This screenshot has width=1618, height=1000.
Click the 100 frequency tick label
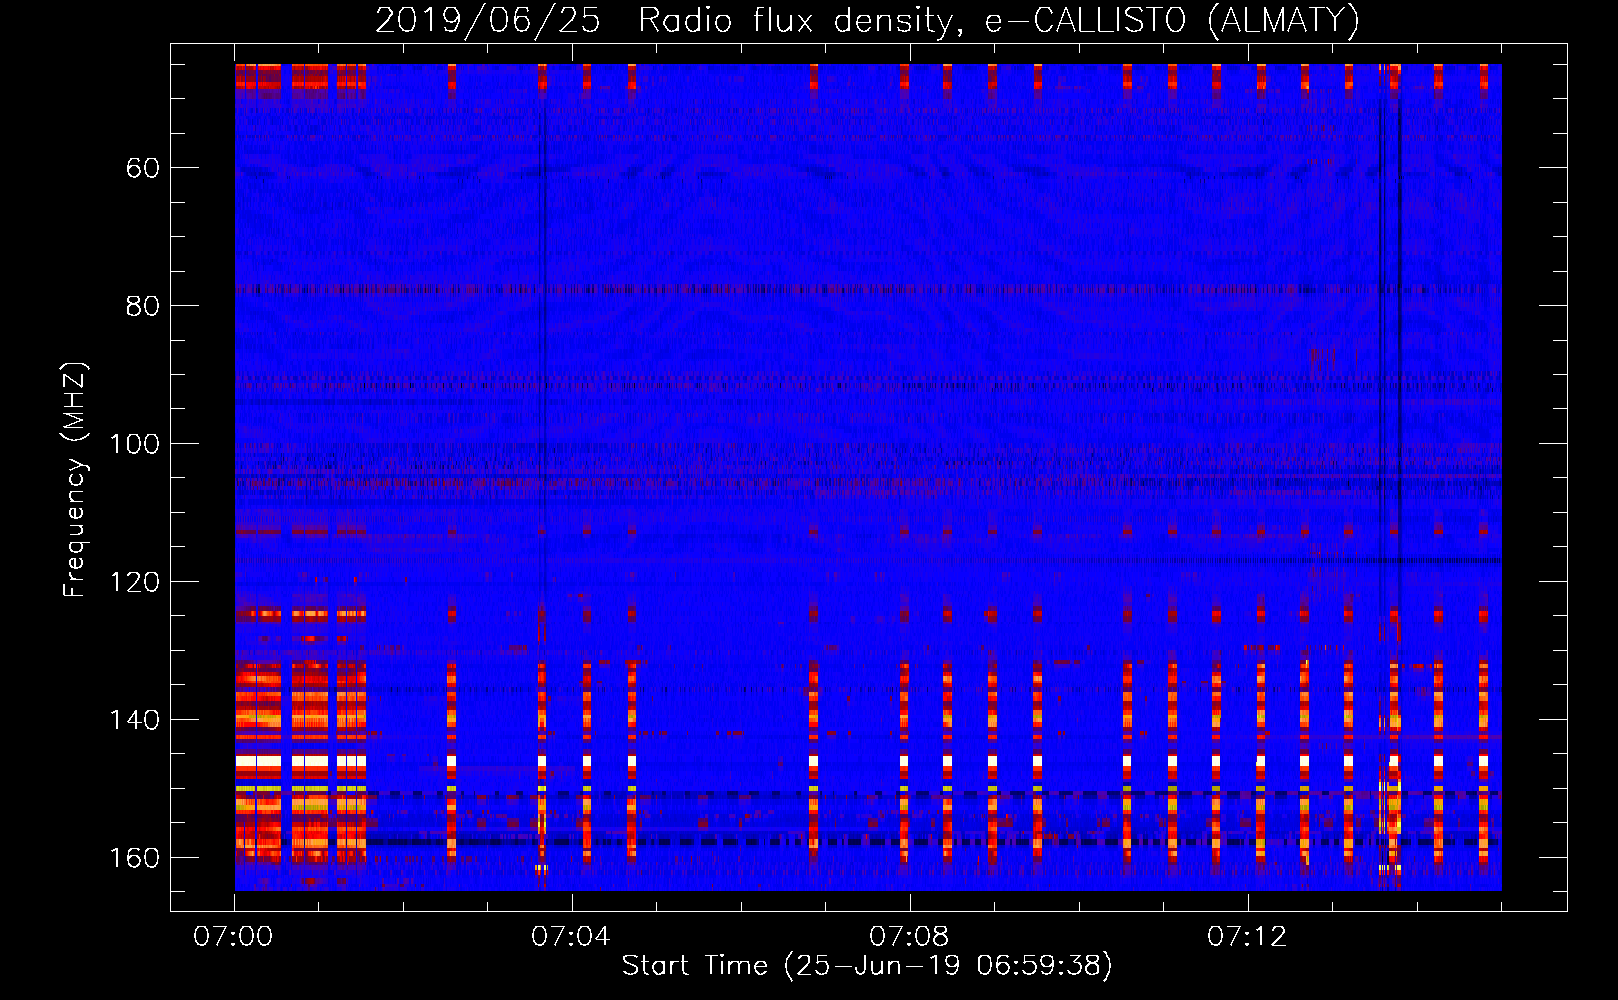[x=134, y=444]
